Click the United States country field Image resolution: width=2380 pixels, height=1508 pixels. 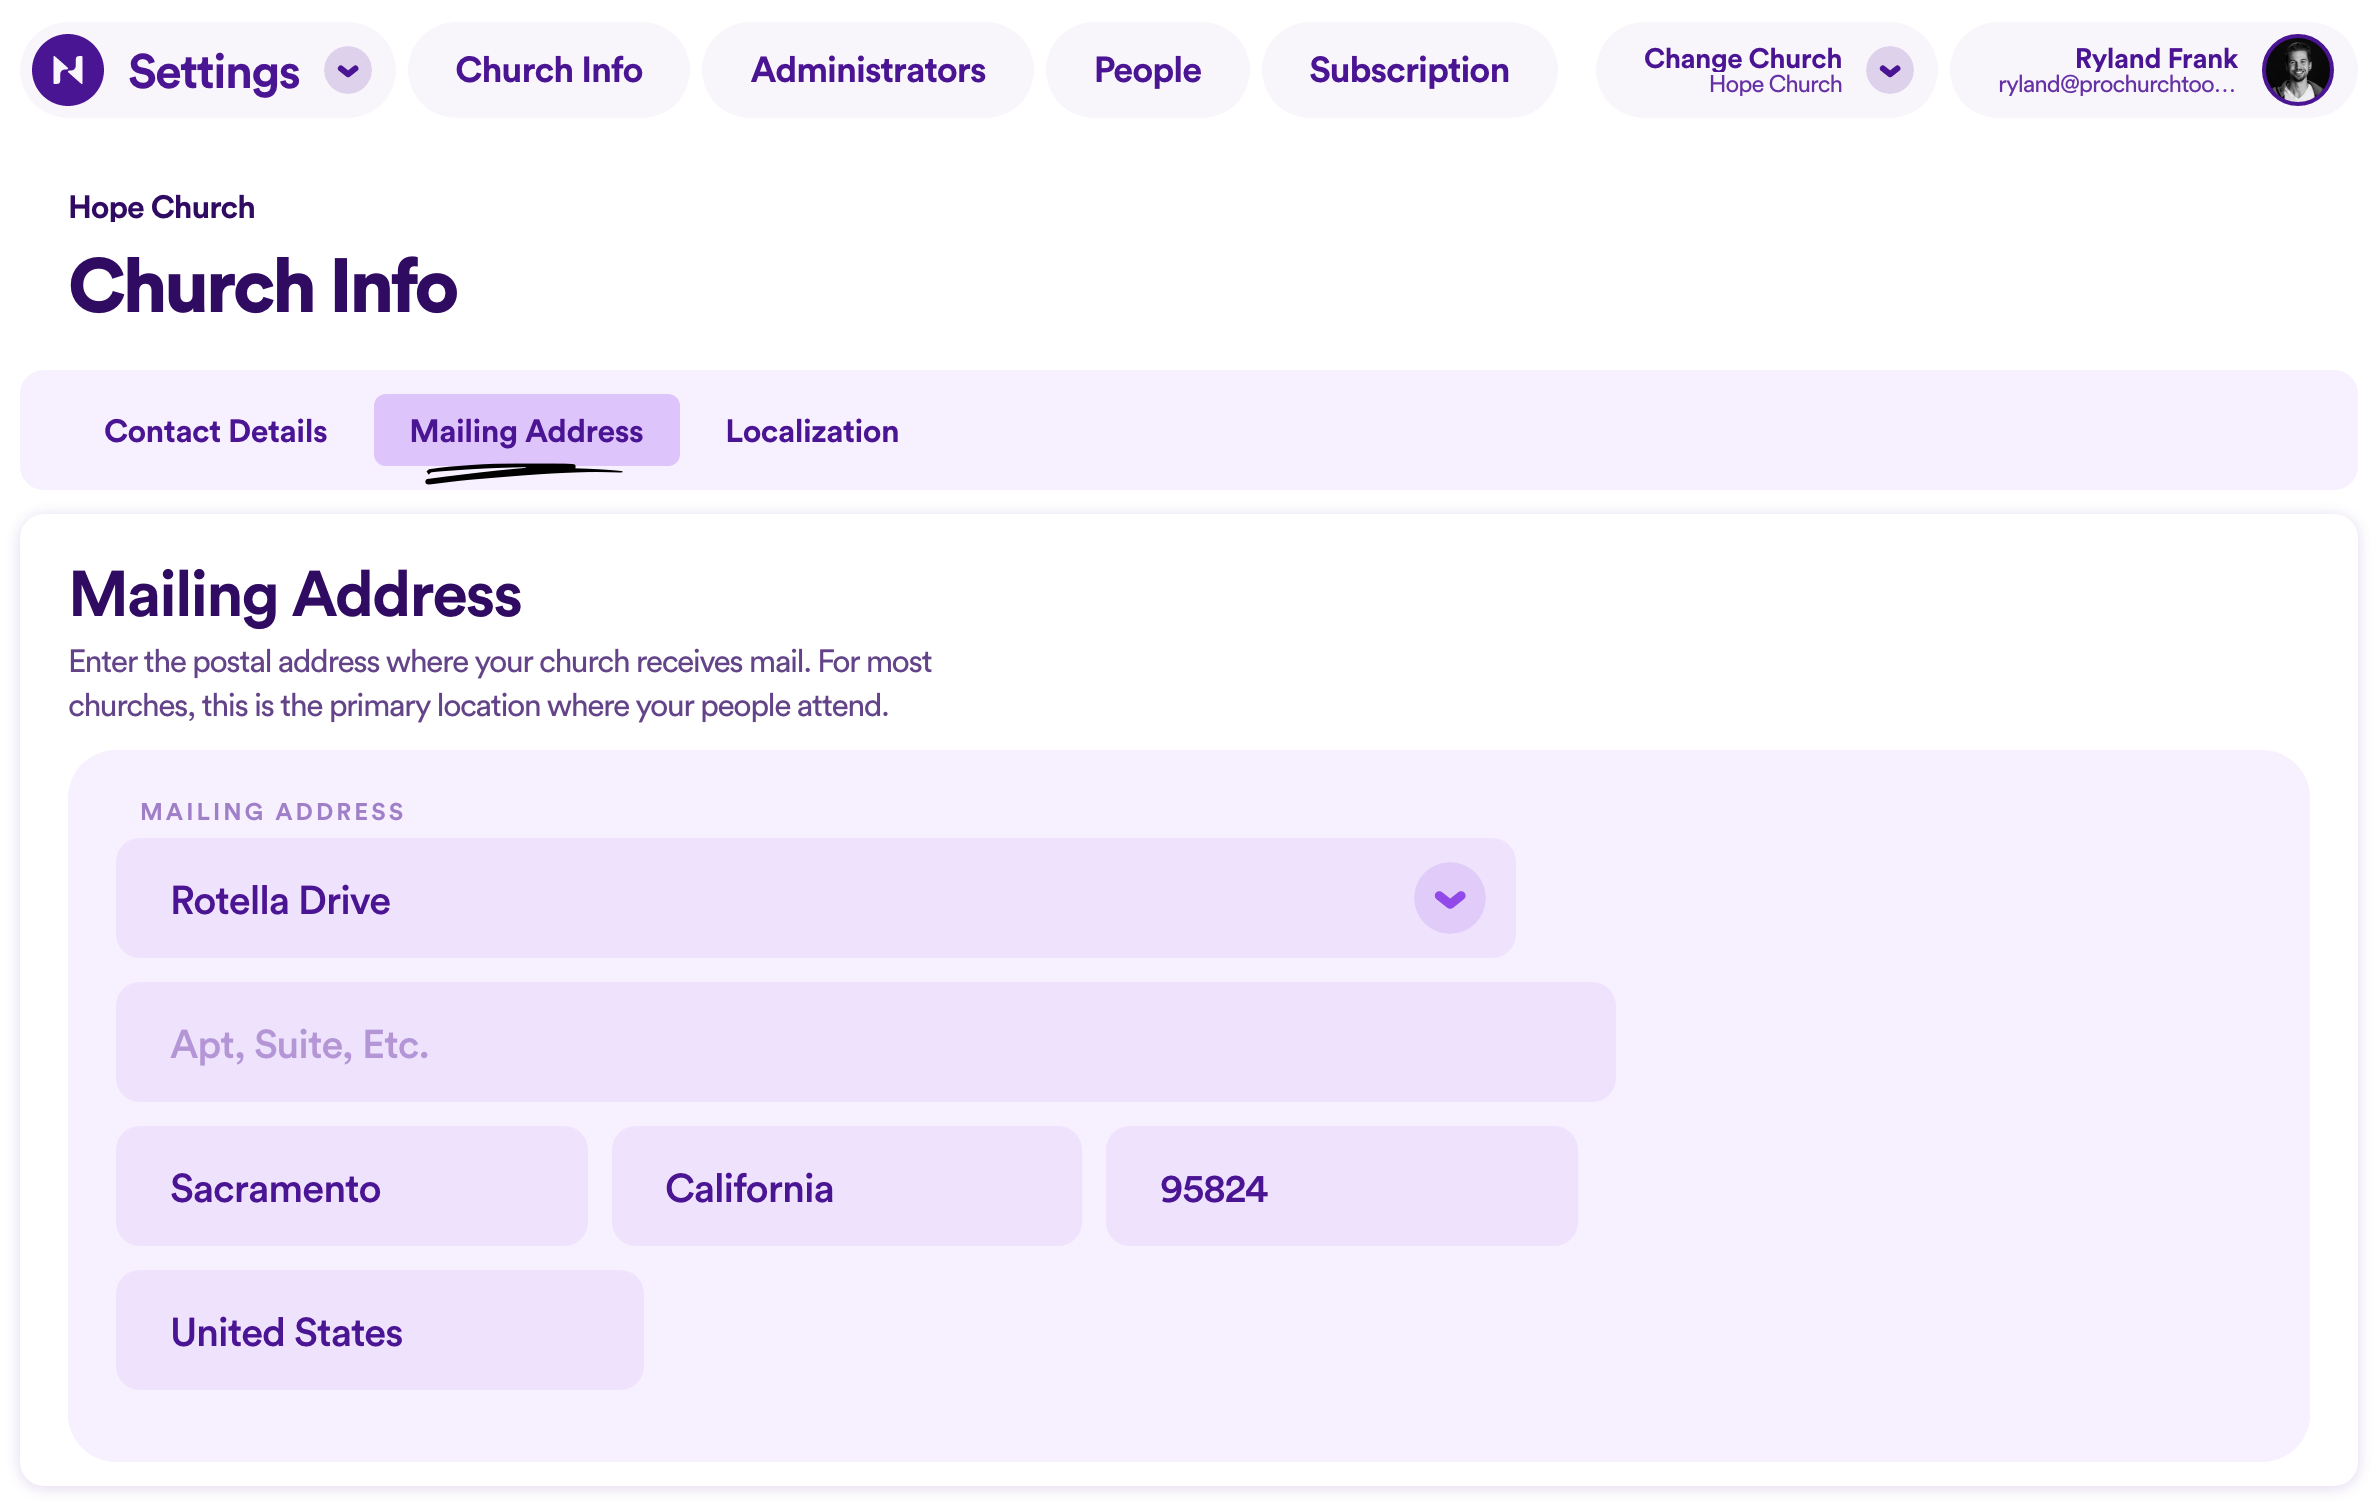point(379,1330)
